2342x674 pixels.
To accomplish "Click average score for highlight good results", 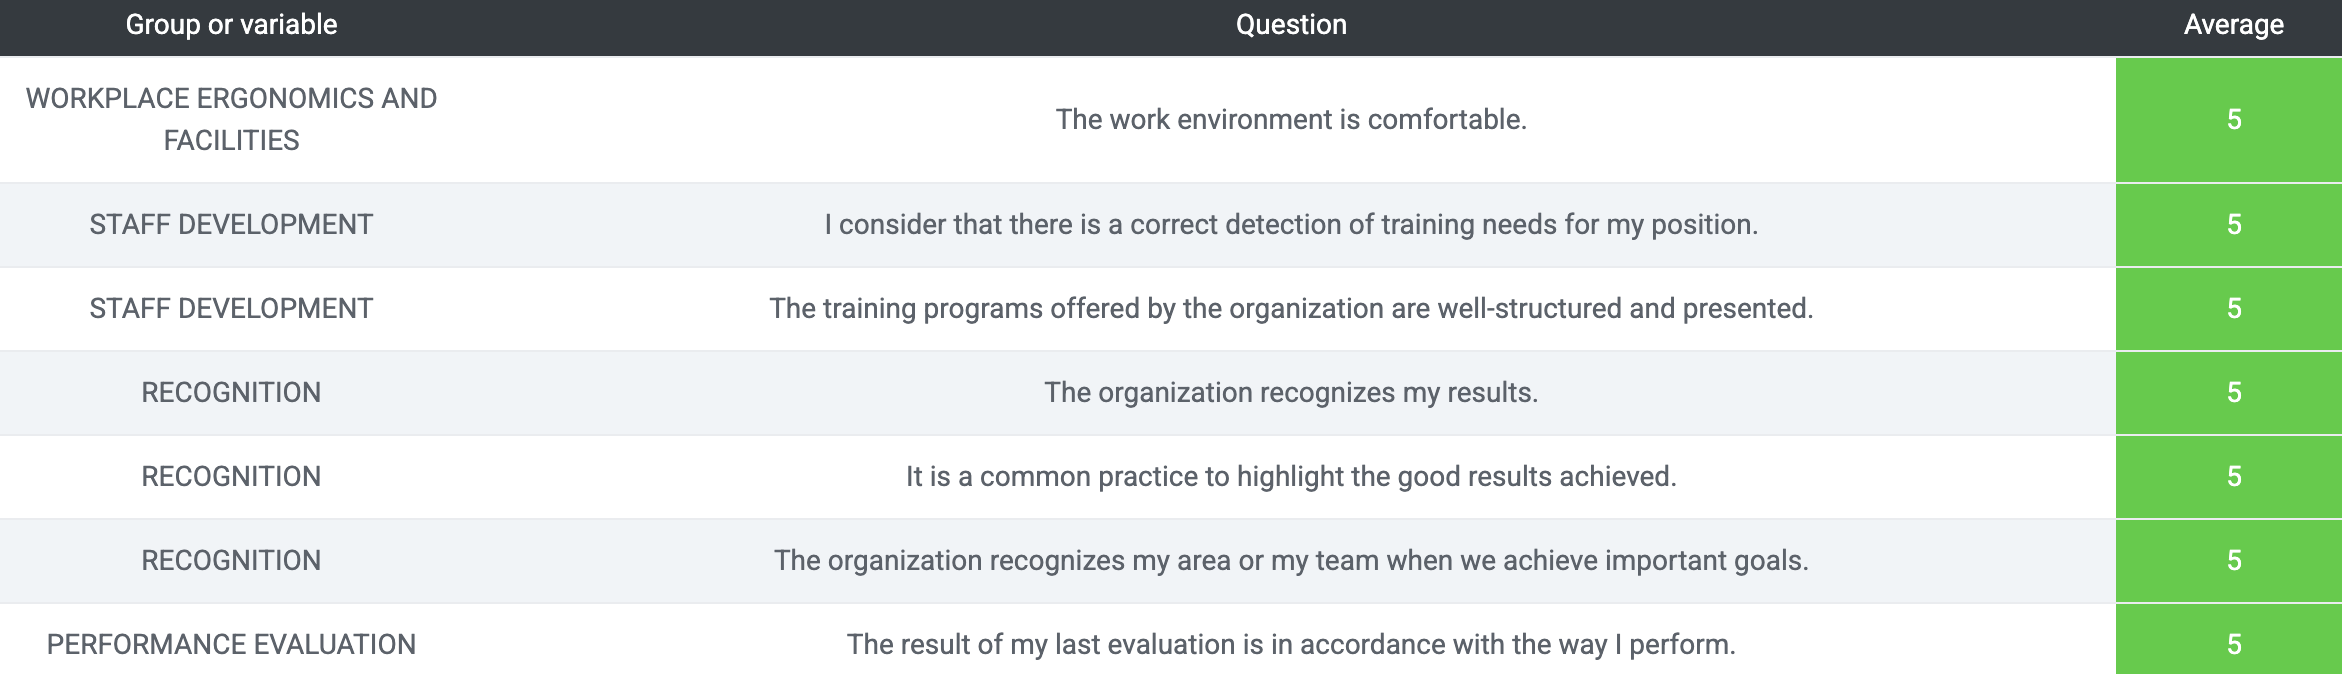I will tap(2229, 477).
